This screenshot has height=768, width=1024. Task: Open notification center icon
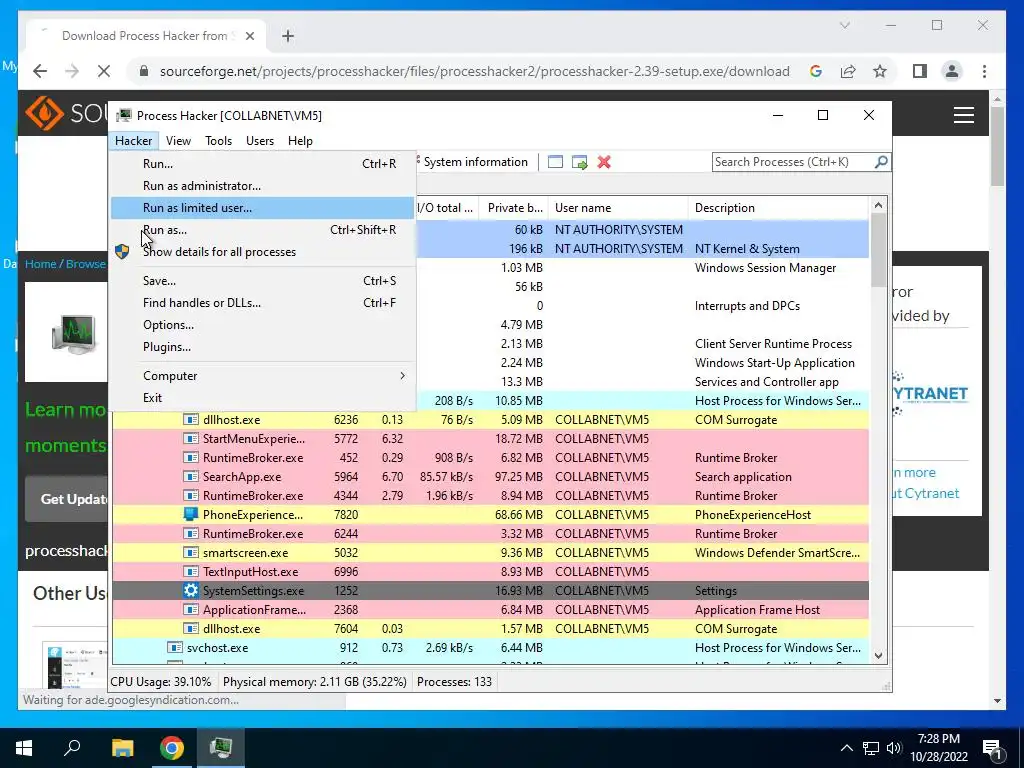992,748
